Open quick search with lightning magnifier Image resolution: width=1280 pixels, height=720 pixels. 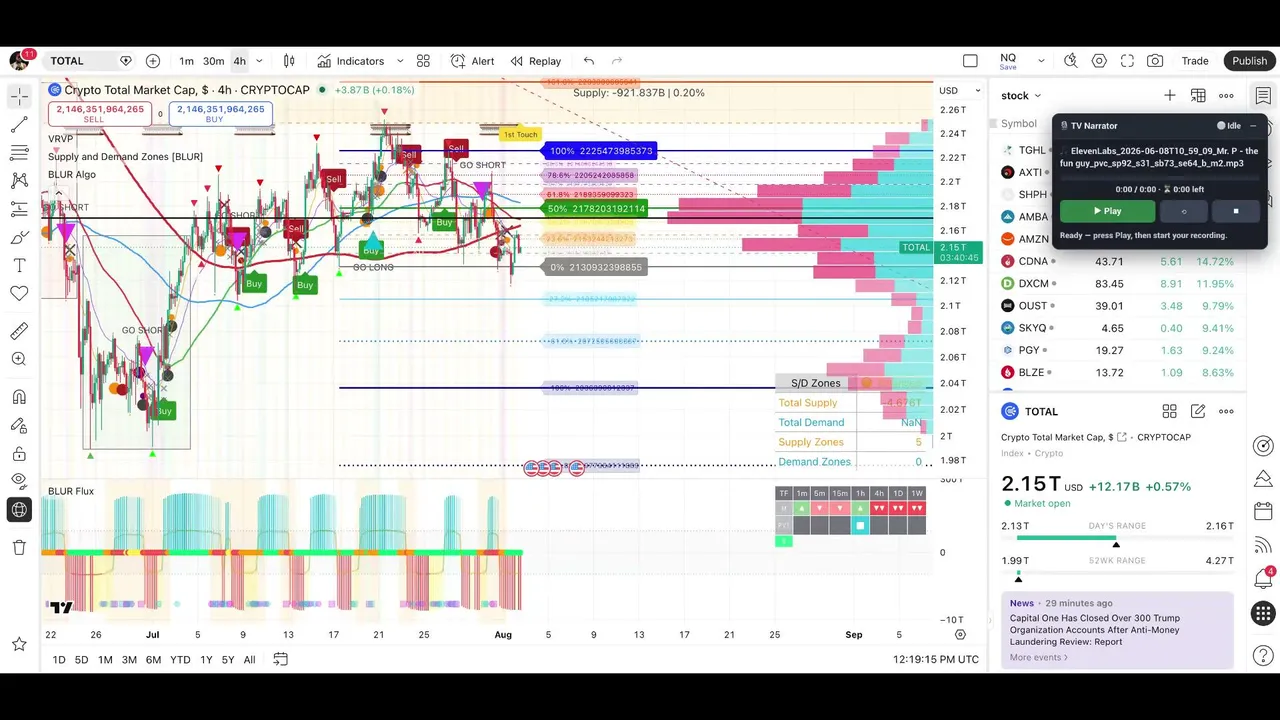1071,61
